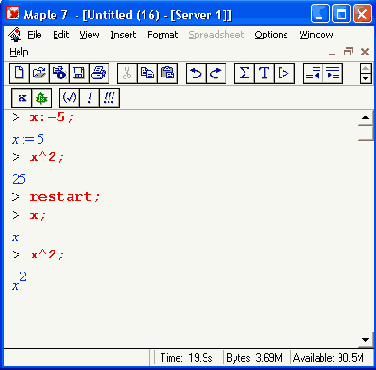Expand toolbar with the down stepper arrow
Viewport: 376px width, 370px height.
(366, 78)
